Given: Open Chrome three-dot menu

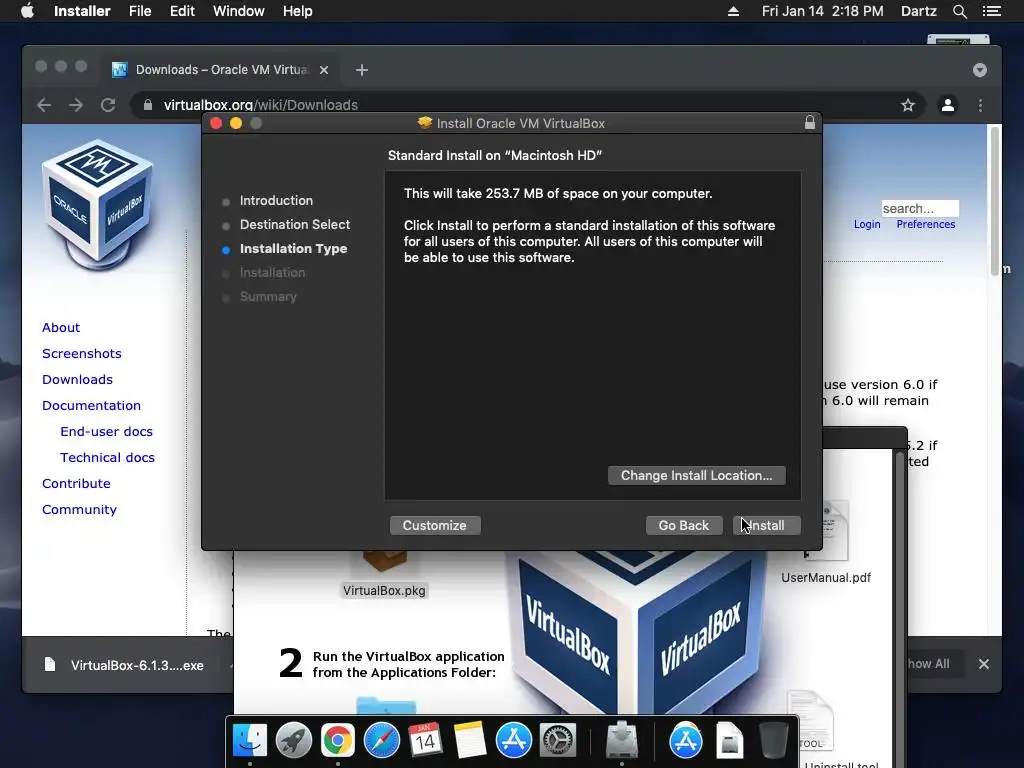Looking at the screenshot, I should point(980,105).
